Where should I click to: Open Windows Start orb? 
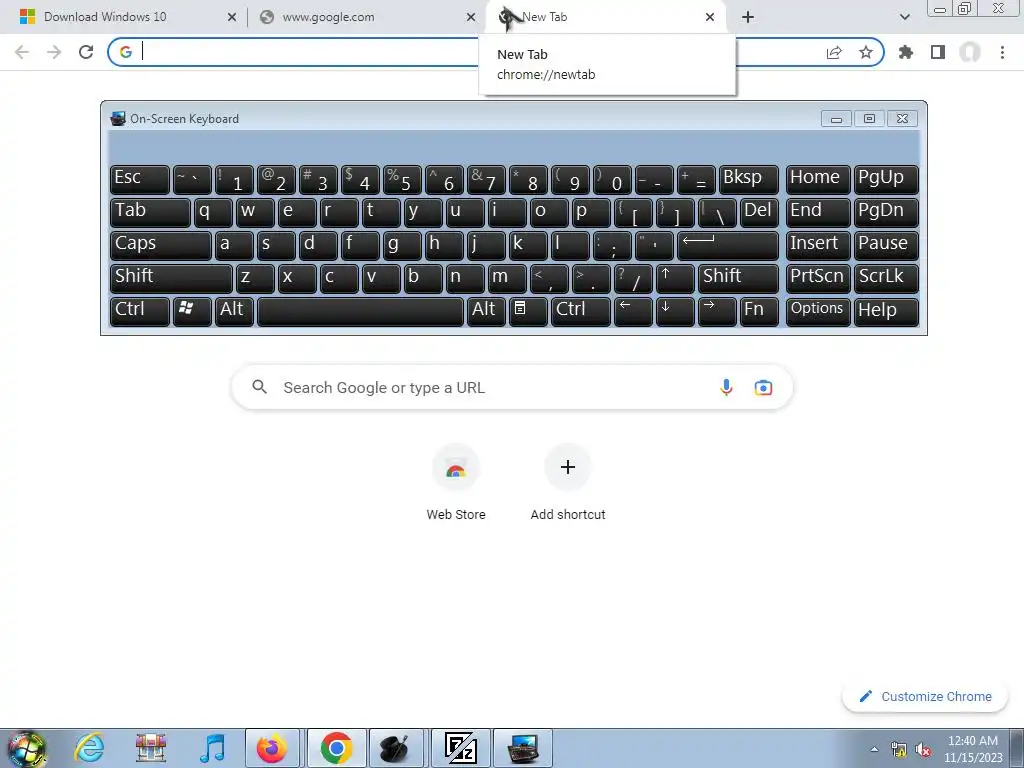coord(26,748)
